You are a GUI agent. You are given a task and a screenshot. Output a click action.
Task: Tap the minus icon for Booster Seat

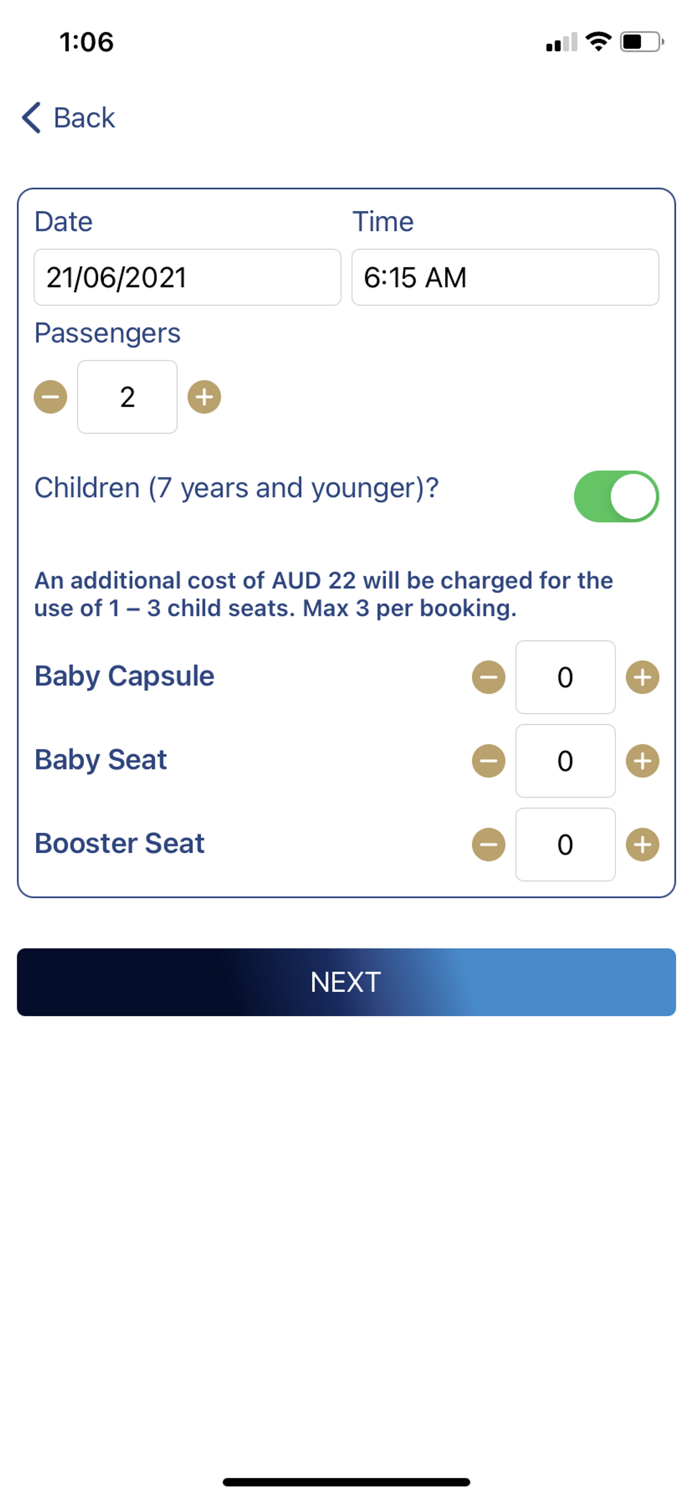coord(489,844)
